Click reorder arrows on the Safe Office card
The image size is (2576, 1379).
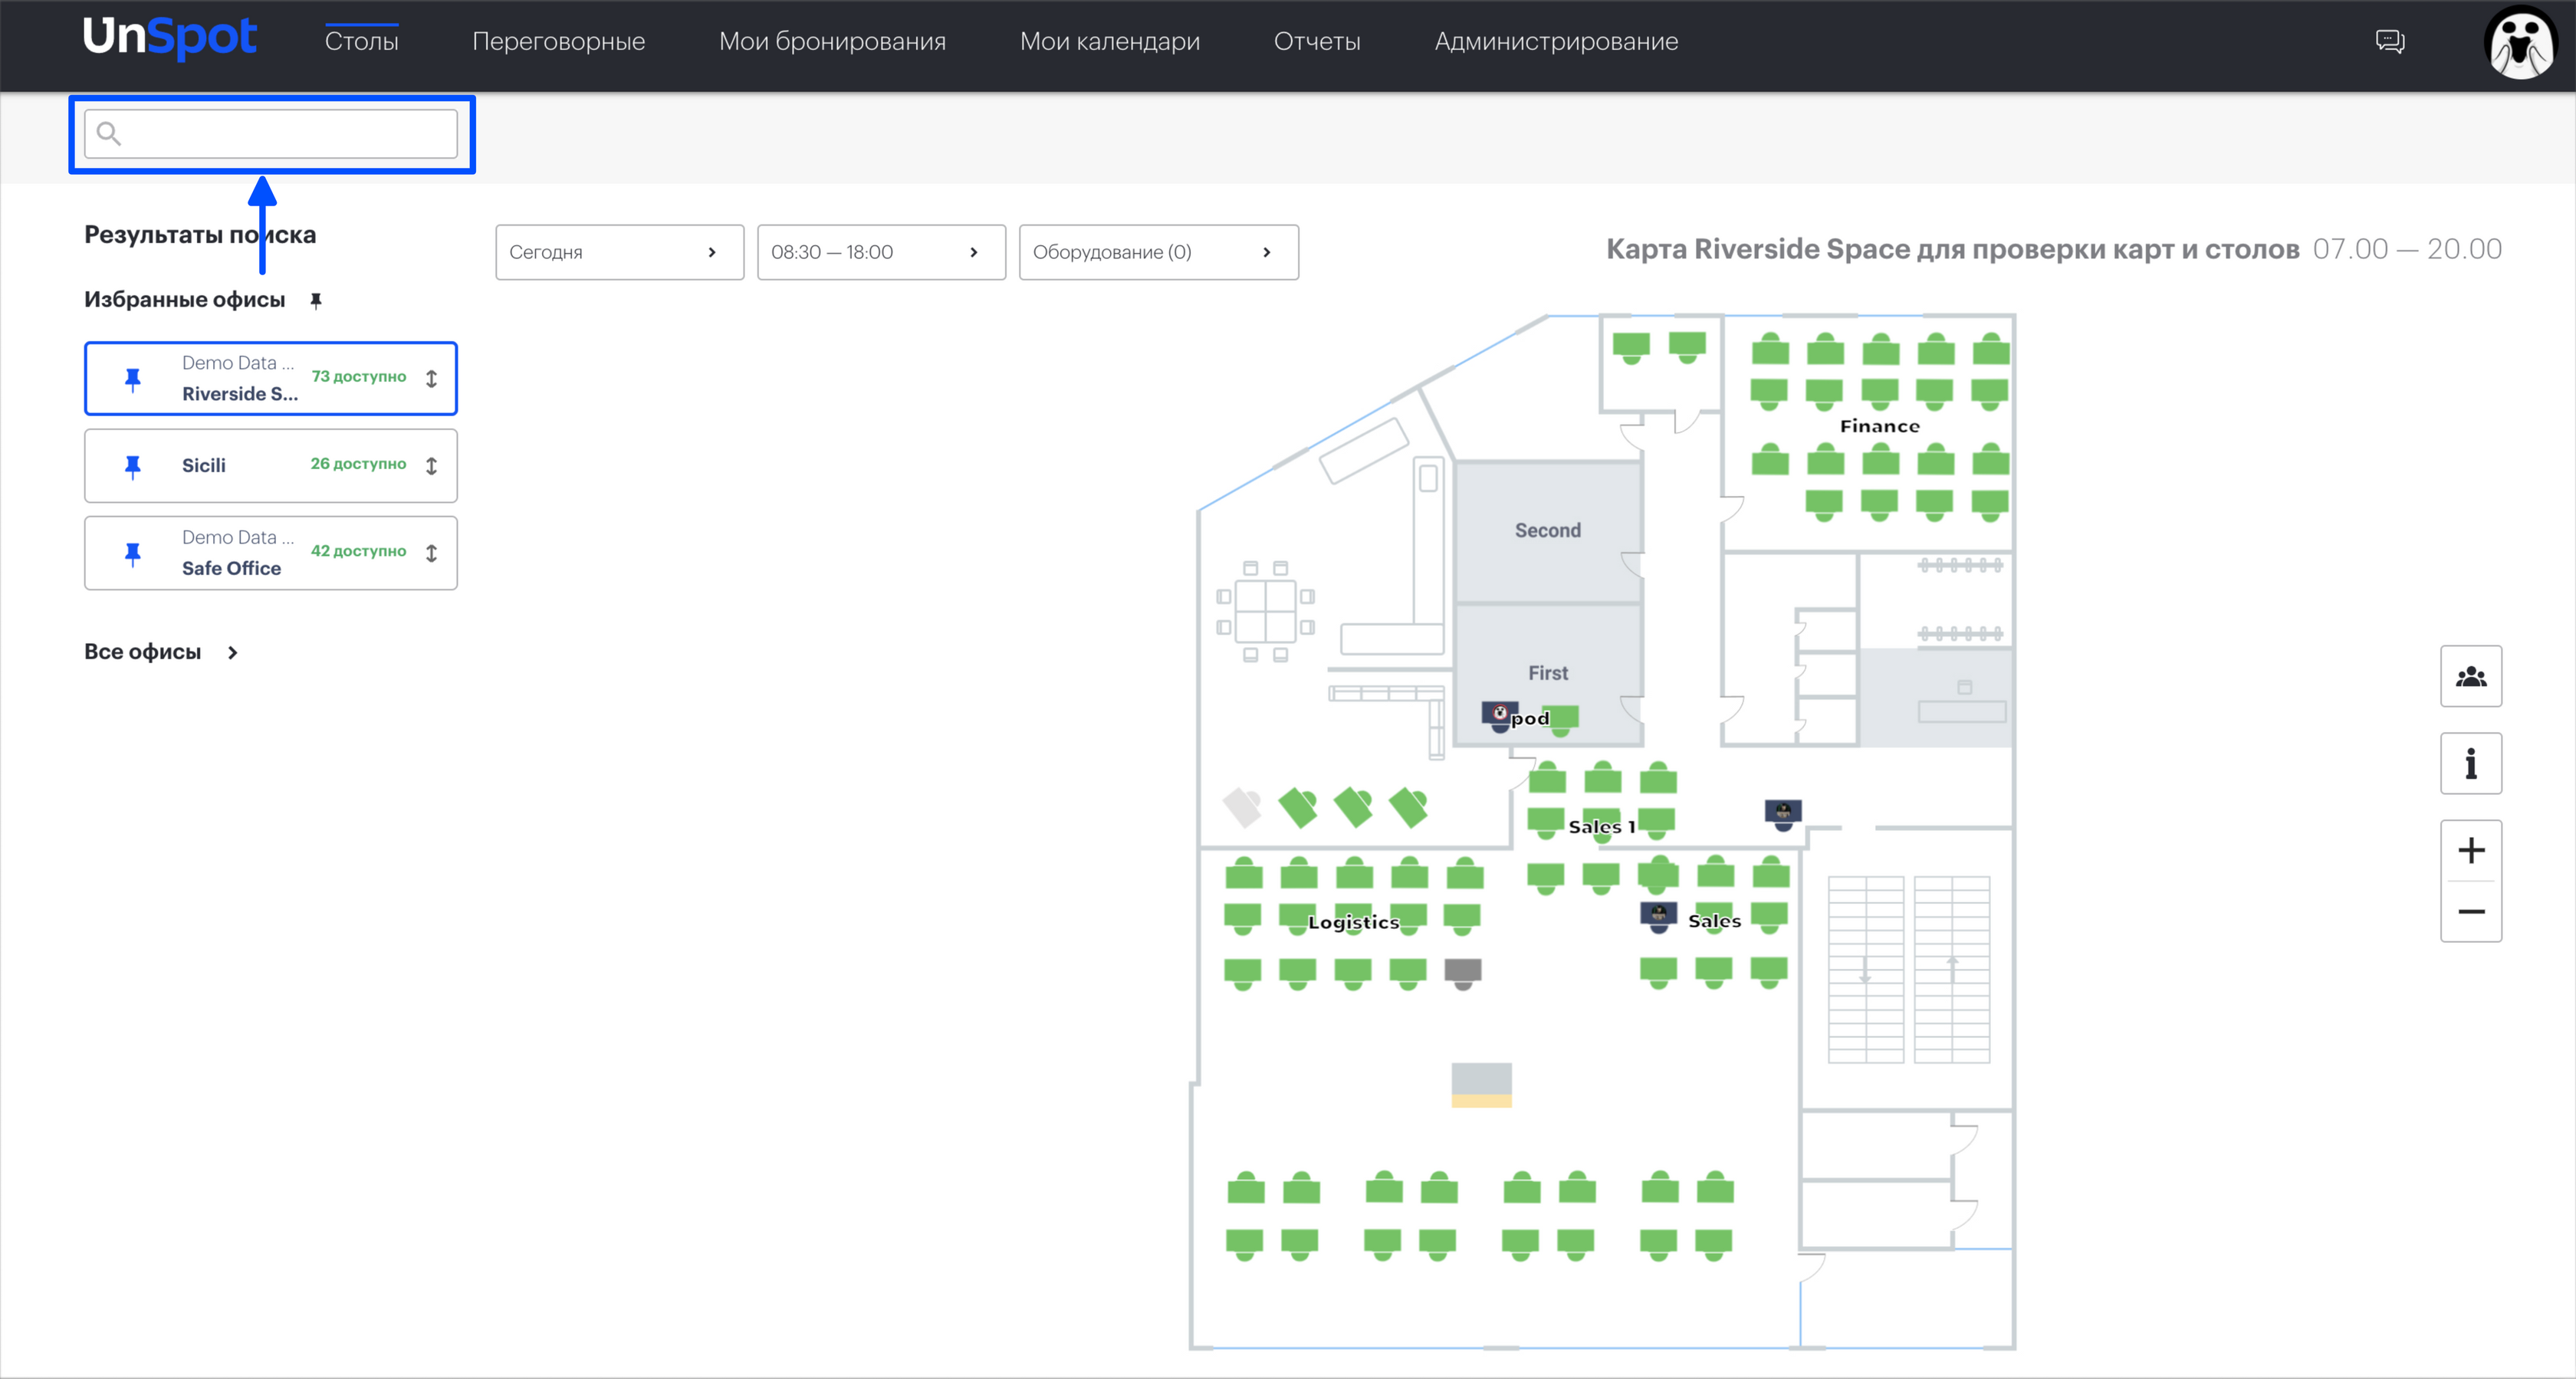click(x=431, y=553)
